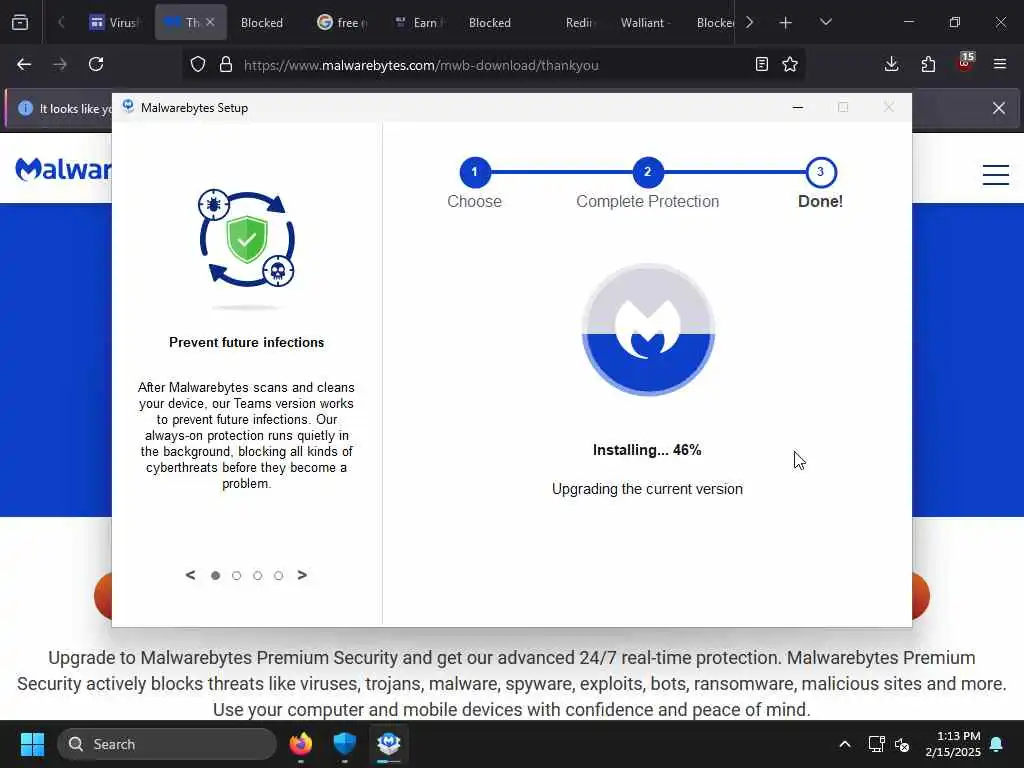The width and height of the screenshot is (1024, 768).
Task: Click 'Installing... 46%' status text
Action: pos(647,450)
